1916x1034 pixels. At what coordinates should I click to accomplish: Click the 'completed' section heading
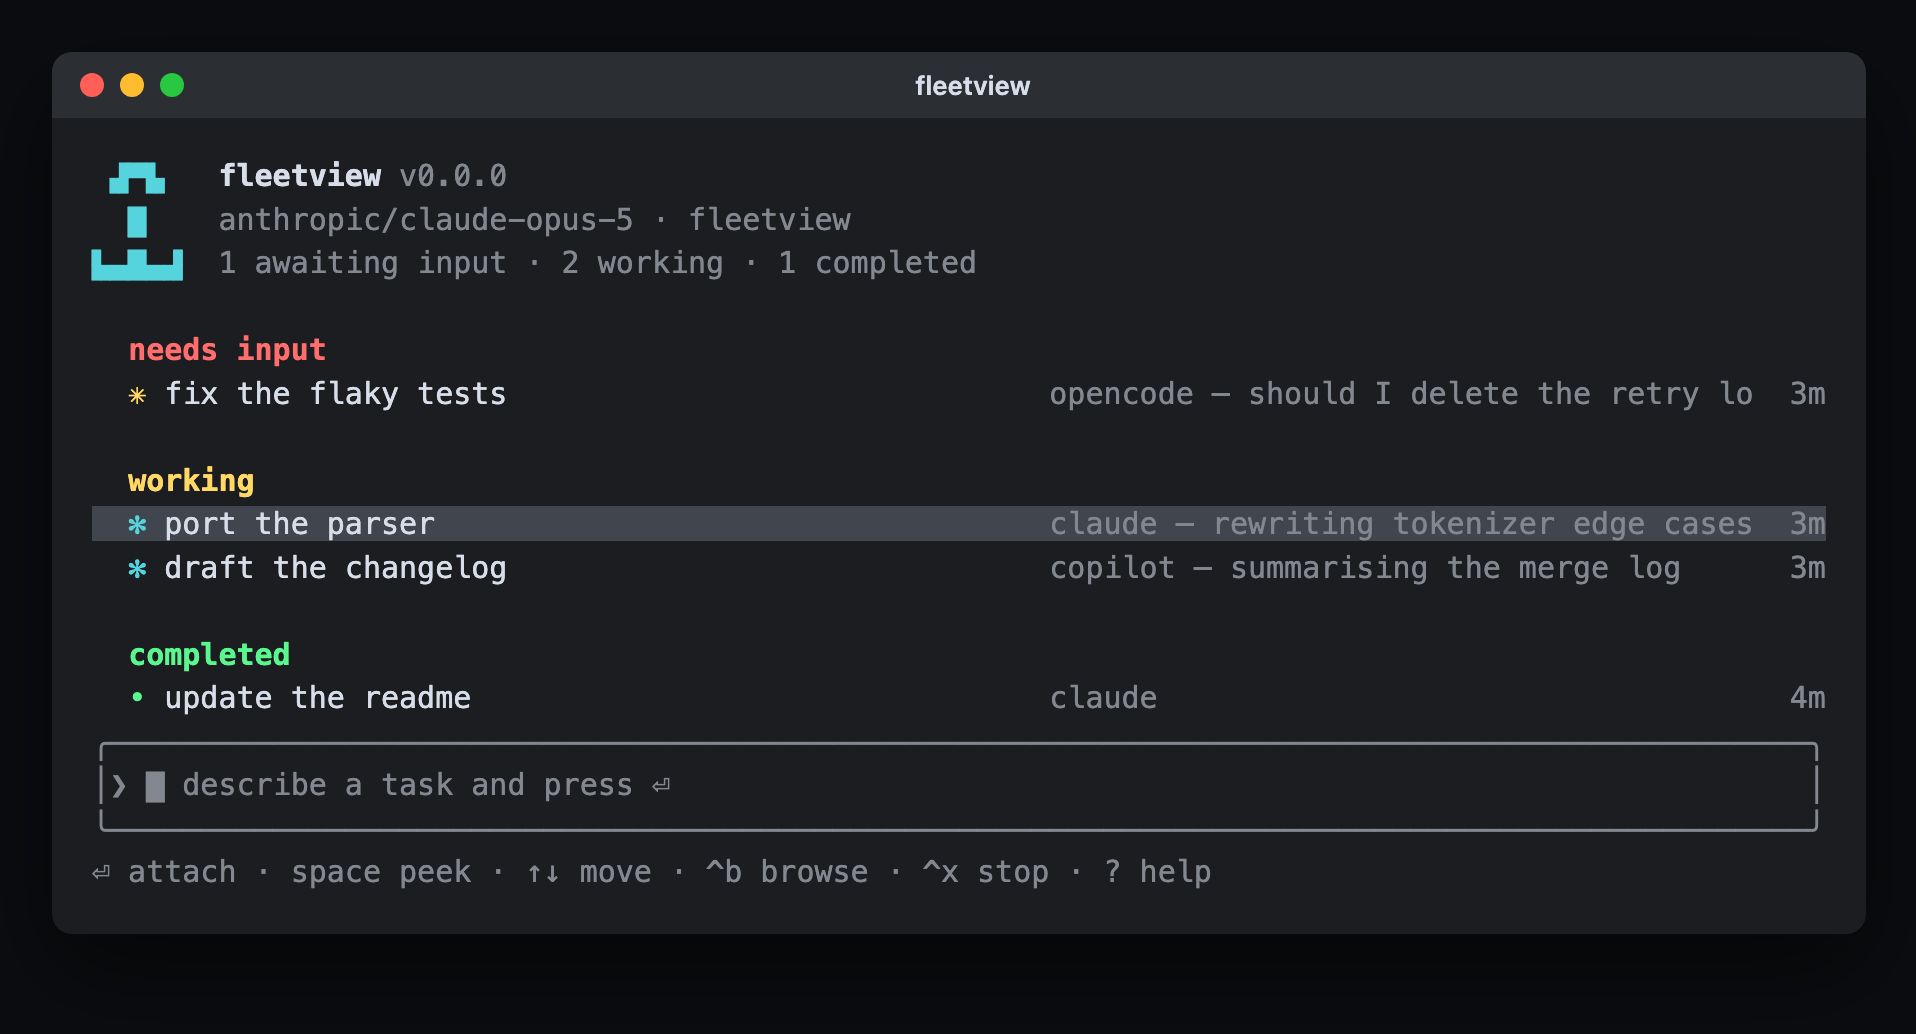[x=209, y=655]
